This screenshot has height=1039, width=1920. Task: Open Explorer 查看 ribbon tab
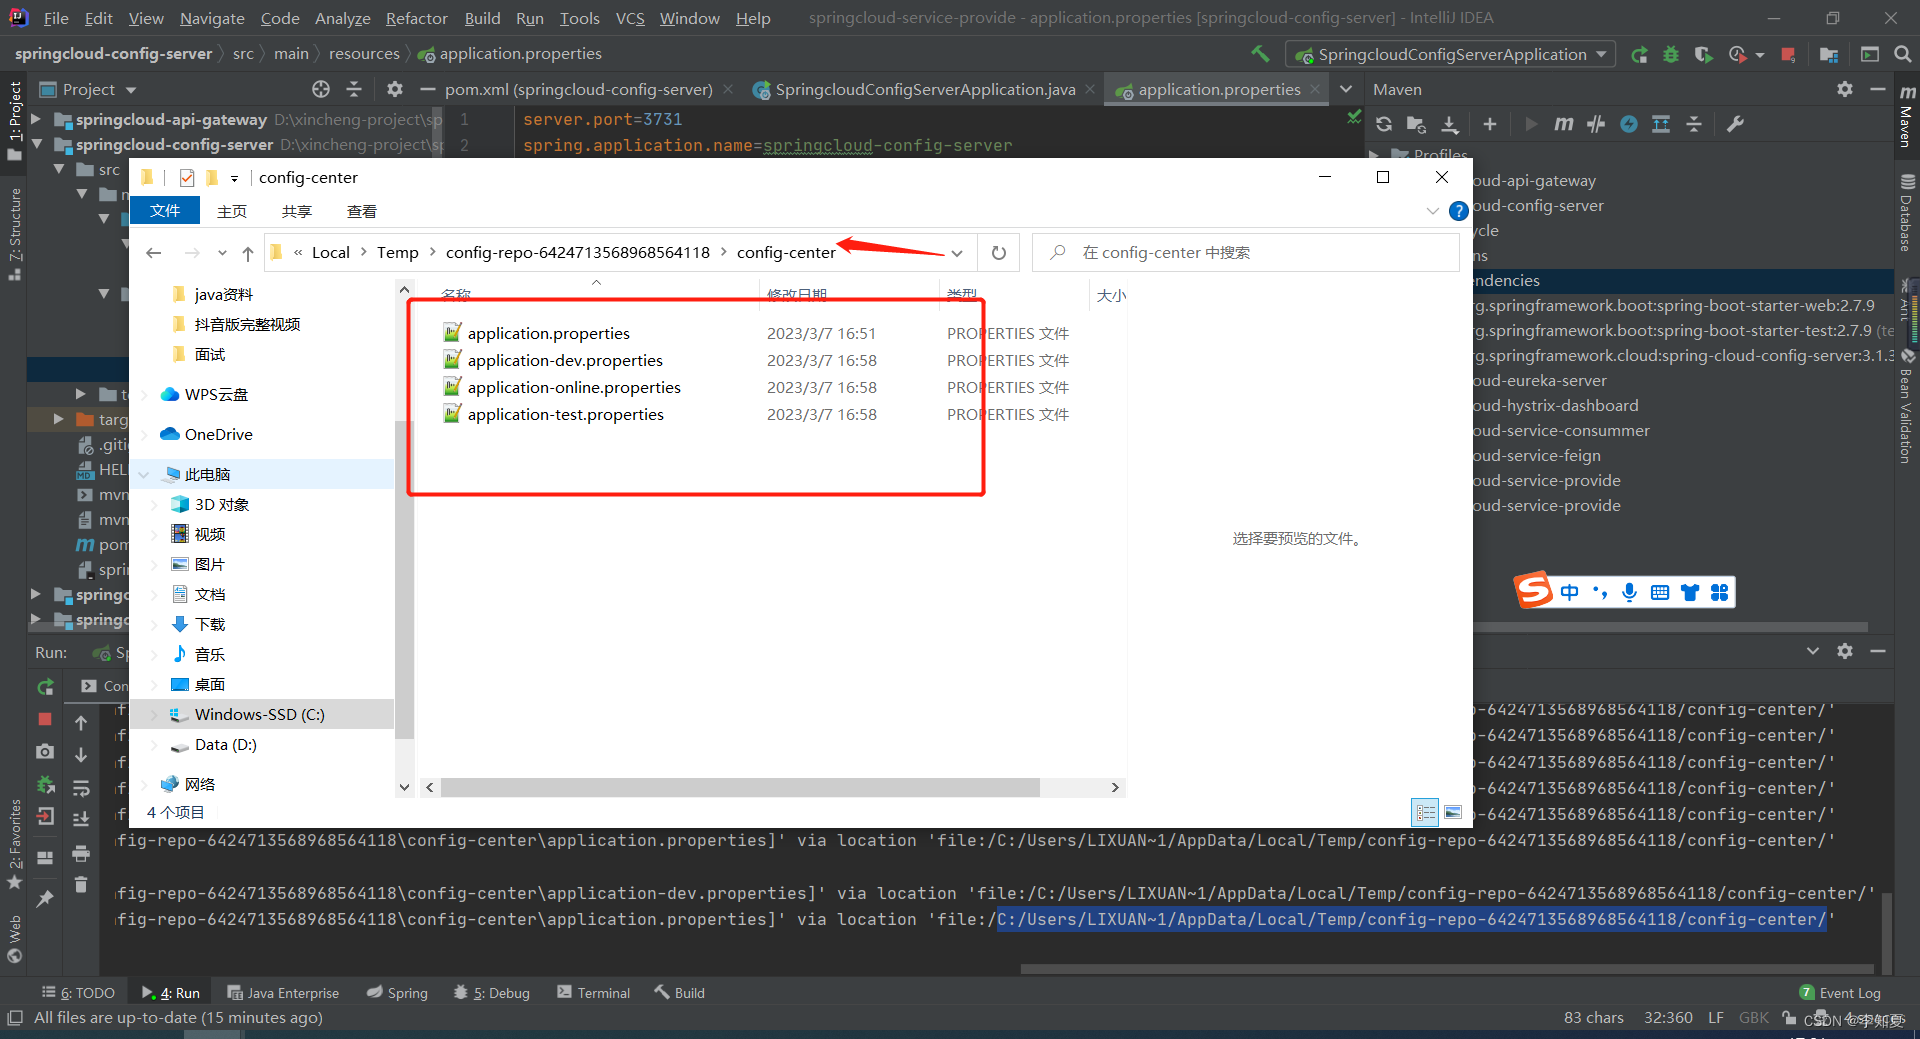tap(362, 211)
